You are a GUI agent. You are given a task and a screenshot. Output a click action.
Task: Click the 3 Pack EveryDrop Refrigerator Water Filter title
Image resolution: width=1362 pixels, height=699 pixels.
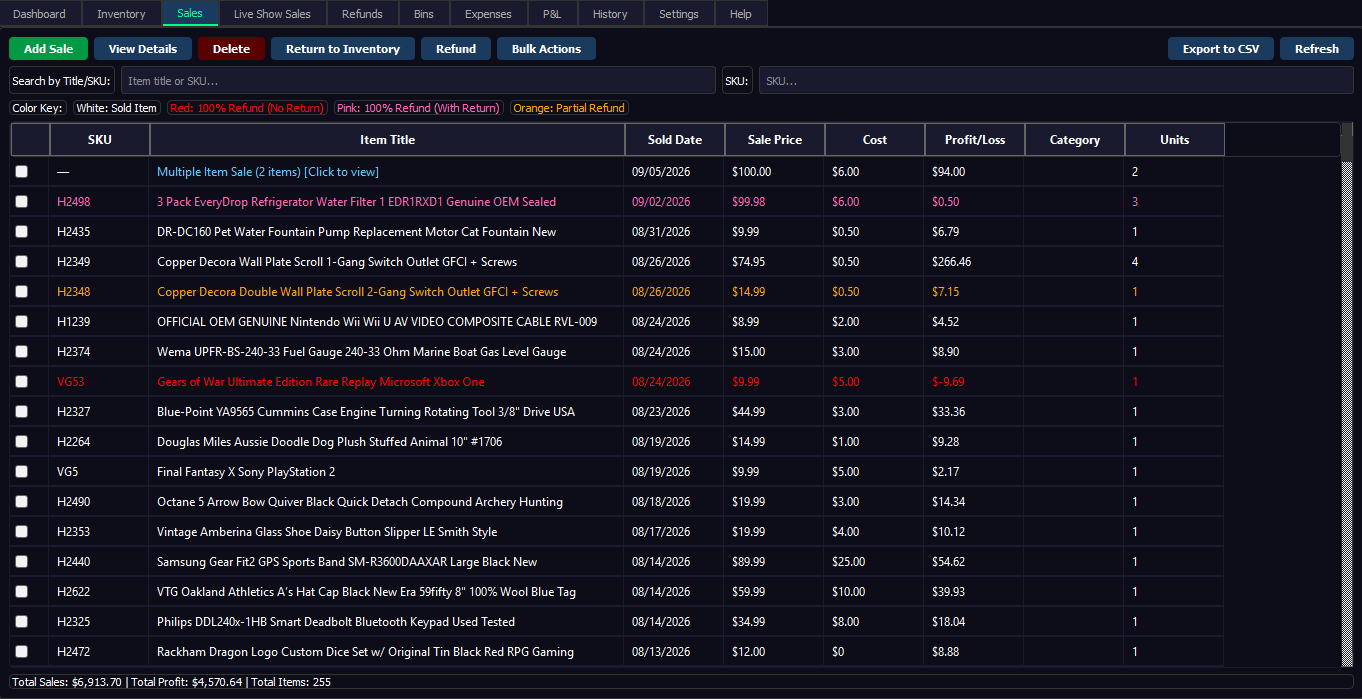pos(356,202)
